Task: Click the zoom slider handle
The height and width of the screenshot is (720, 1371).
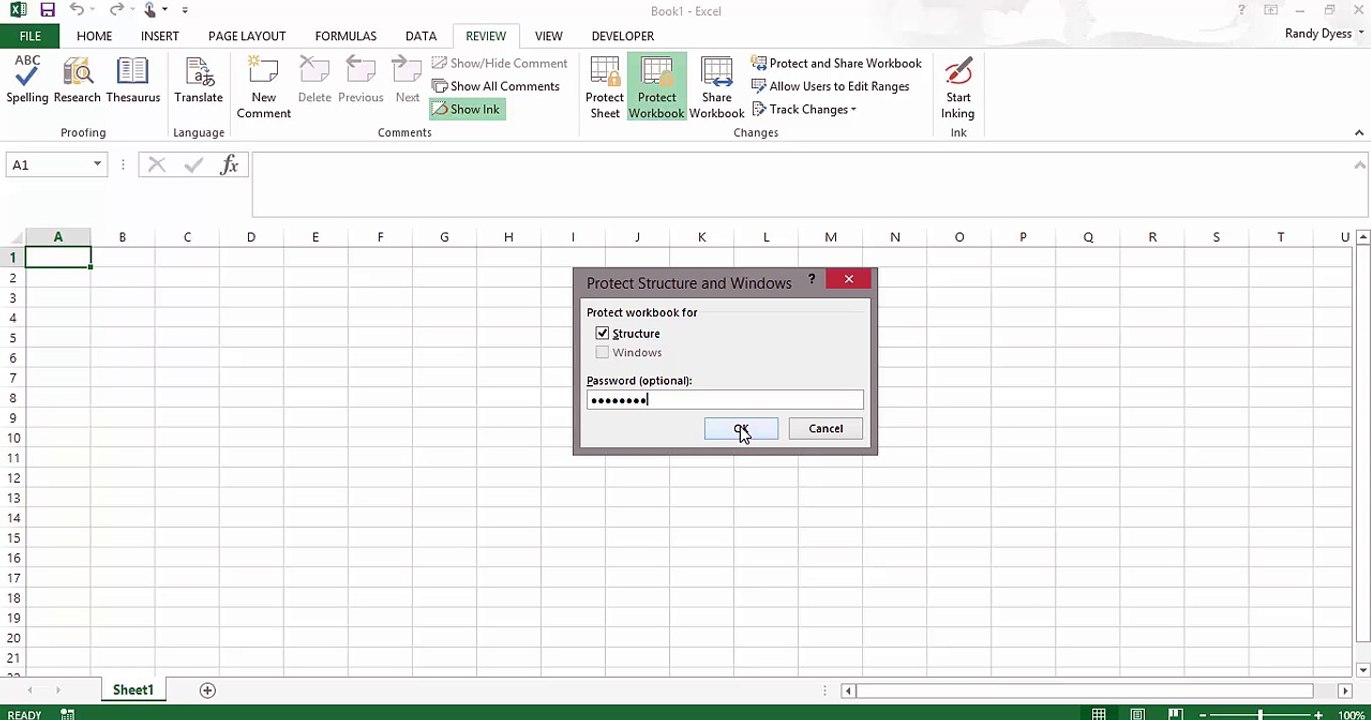Action: click(x=1260, y=714)
